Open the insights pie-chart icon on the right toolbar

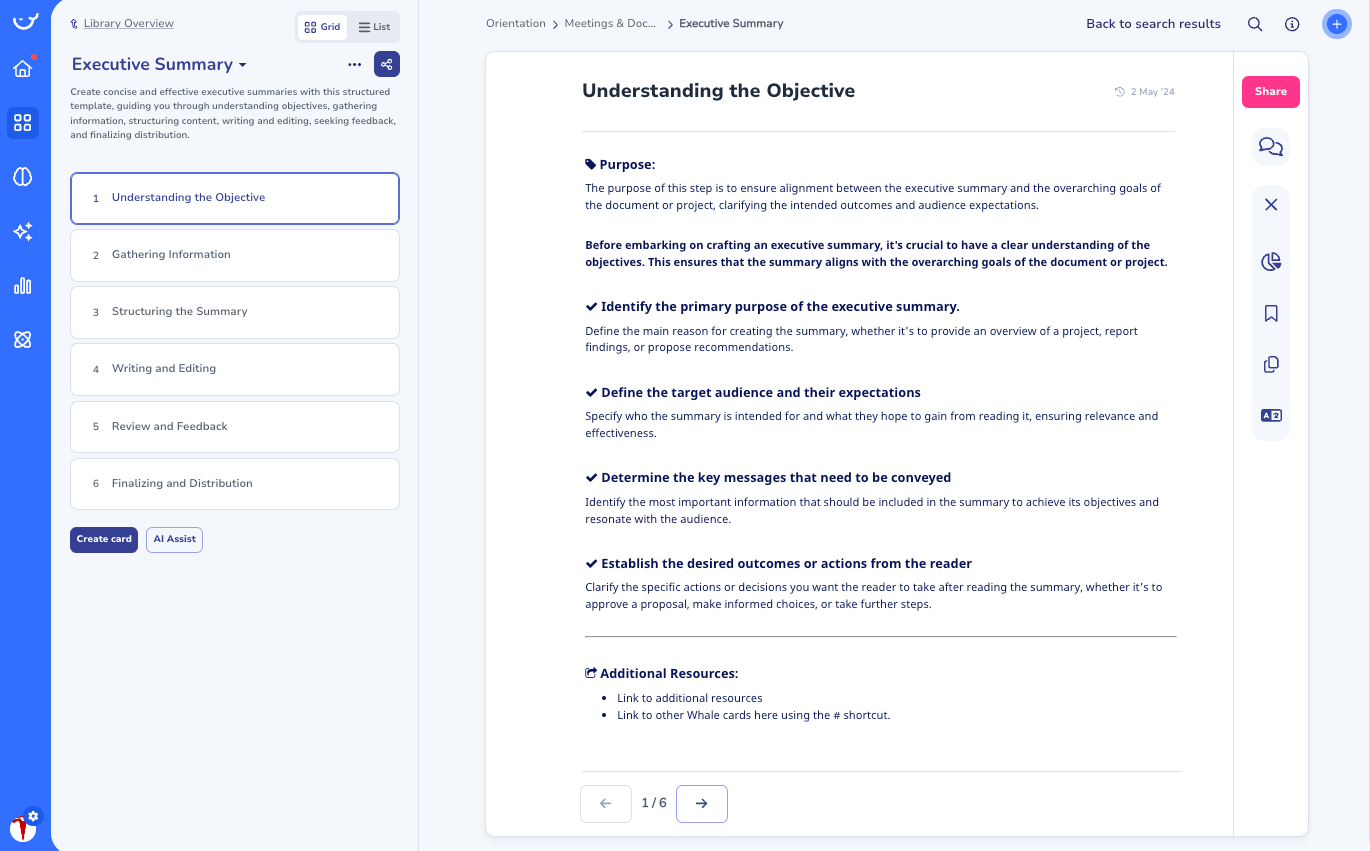(x=1270, y=260)
